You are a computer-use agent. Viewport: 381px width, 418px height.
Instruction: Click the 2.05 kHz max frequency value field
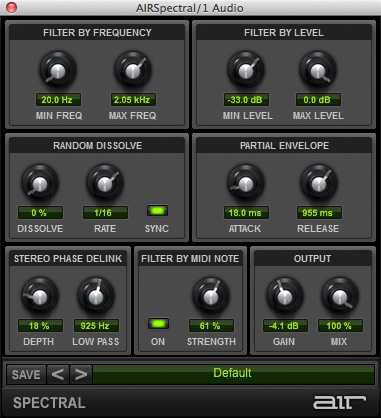(x=133, y=100)
